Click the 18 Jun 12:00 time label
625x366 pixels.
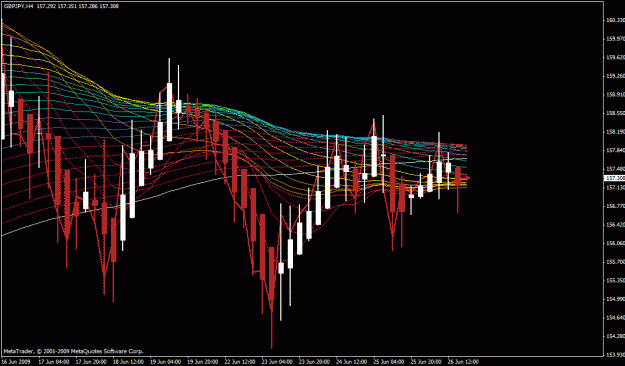coord(128,362)
